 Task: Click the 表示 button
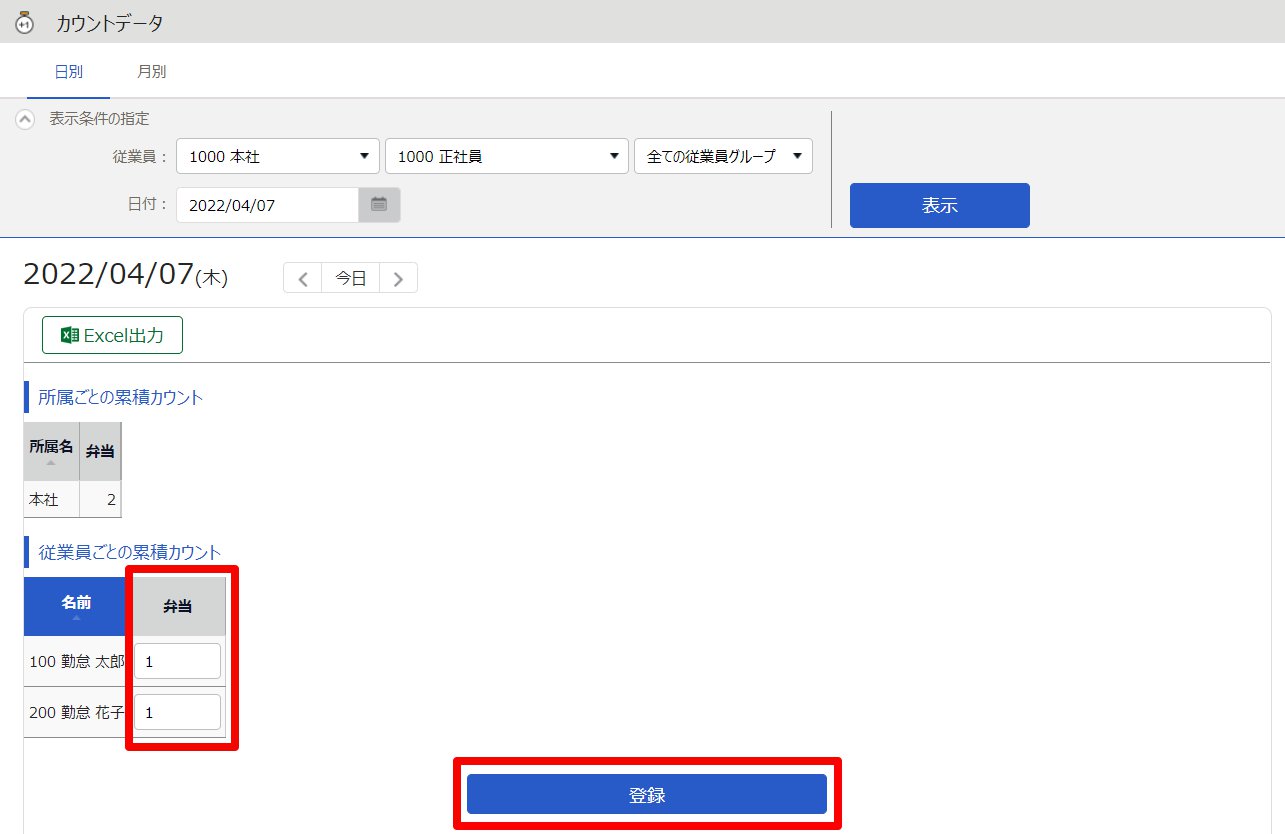pyautogui.click(x=940, y=205)
